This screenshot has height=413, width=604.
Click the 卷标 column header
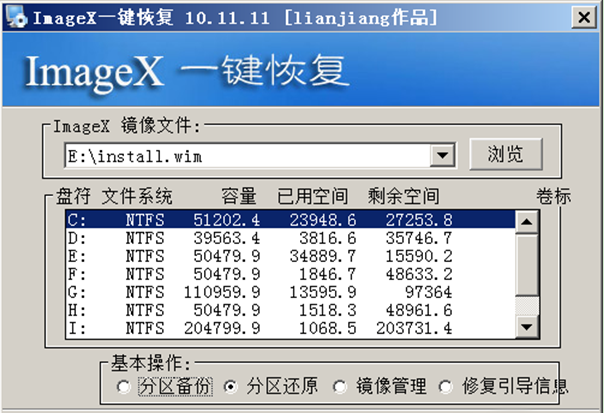(x=554, y=196)
